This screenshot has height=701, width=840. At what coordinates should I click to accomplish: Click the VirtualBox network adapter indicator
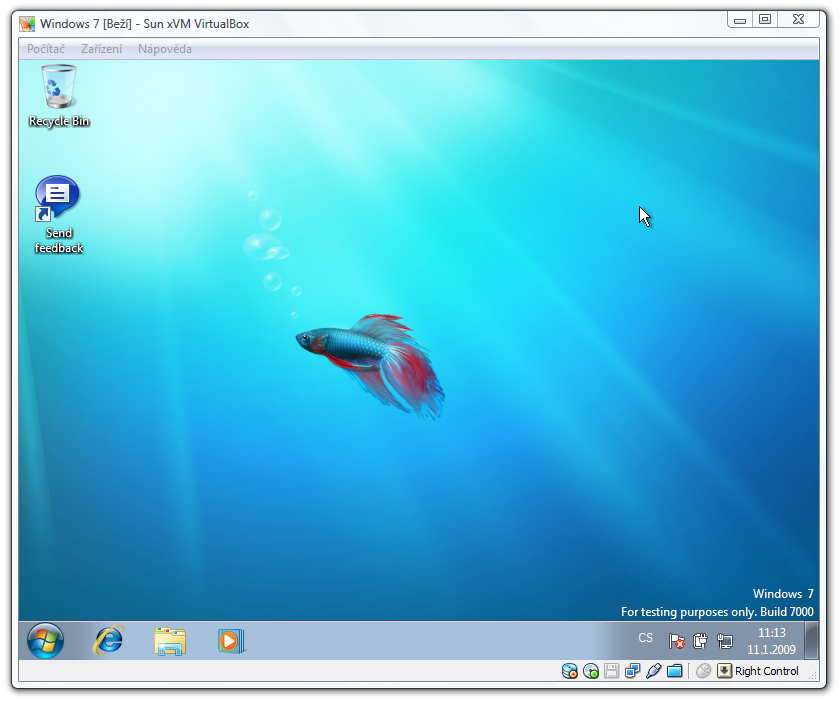[x=633, y=671]
